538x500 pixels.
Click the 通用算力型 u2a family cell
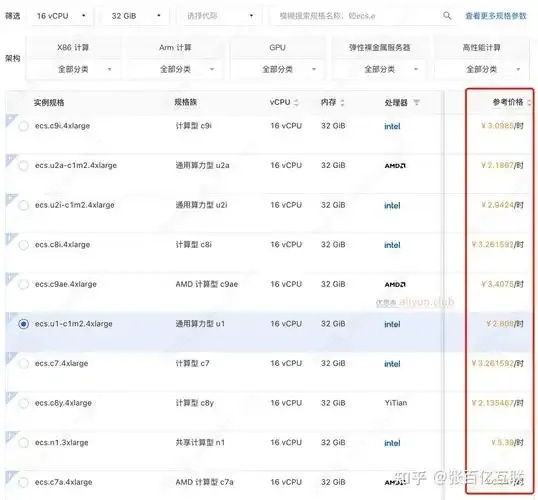pyautogui.click(x=202, y=165)
